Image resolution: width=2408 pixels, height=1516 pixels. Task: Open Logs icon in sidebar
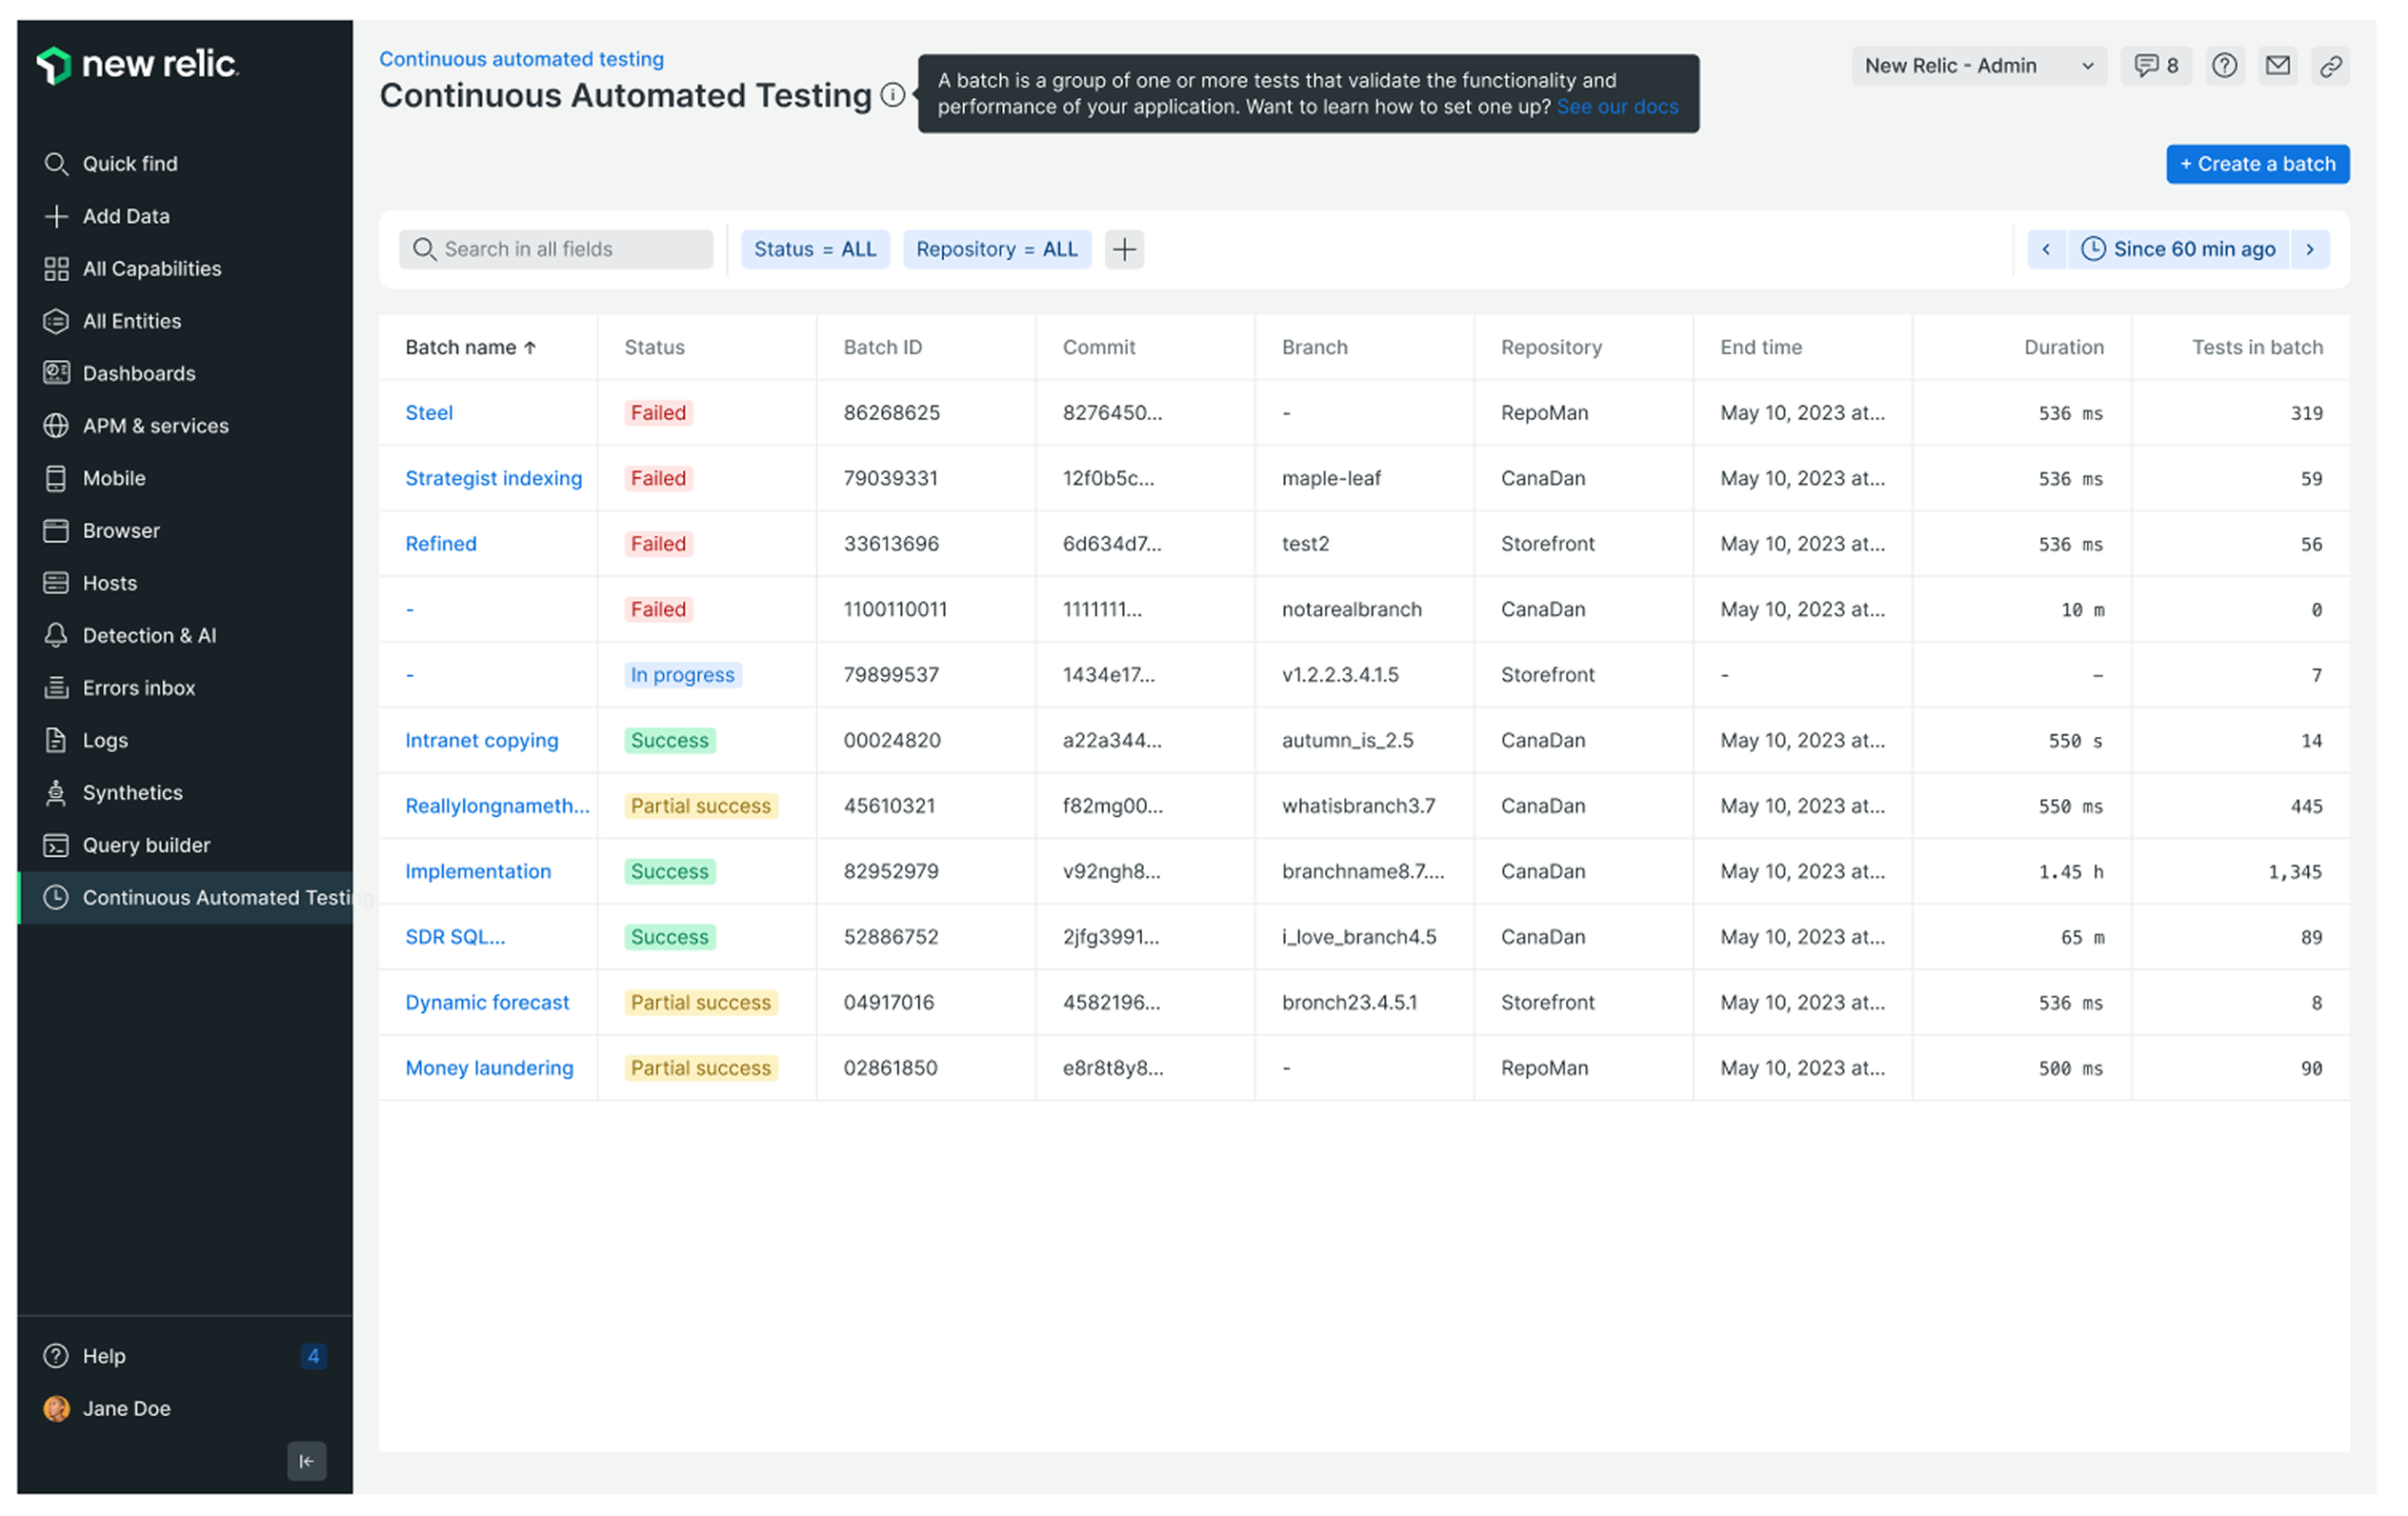click(x=56, y=740)
